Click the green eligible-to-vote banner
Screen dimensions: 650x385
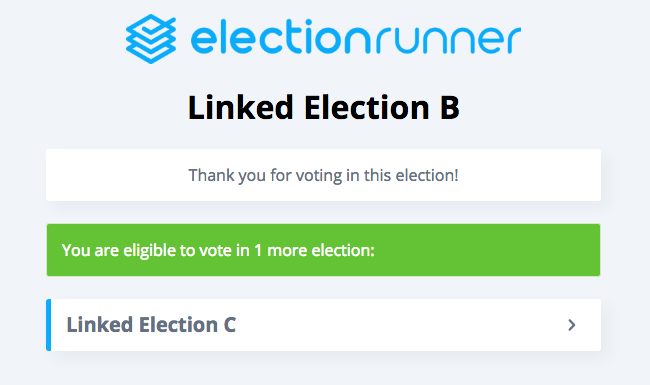pos(323,250)
